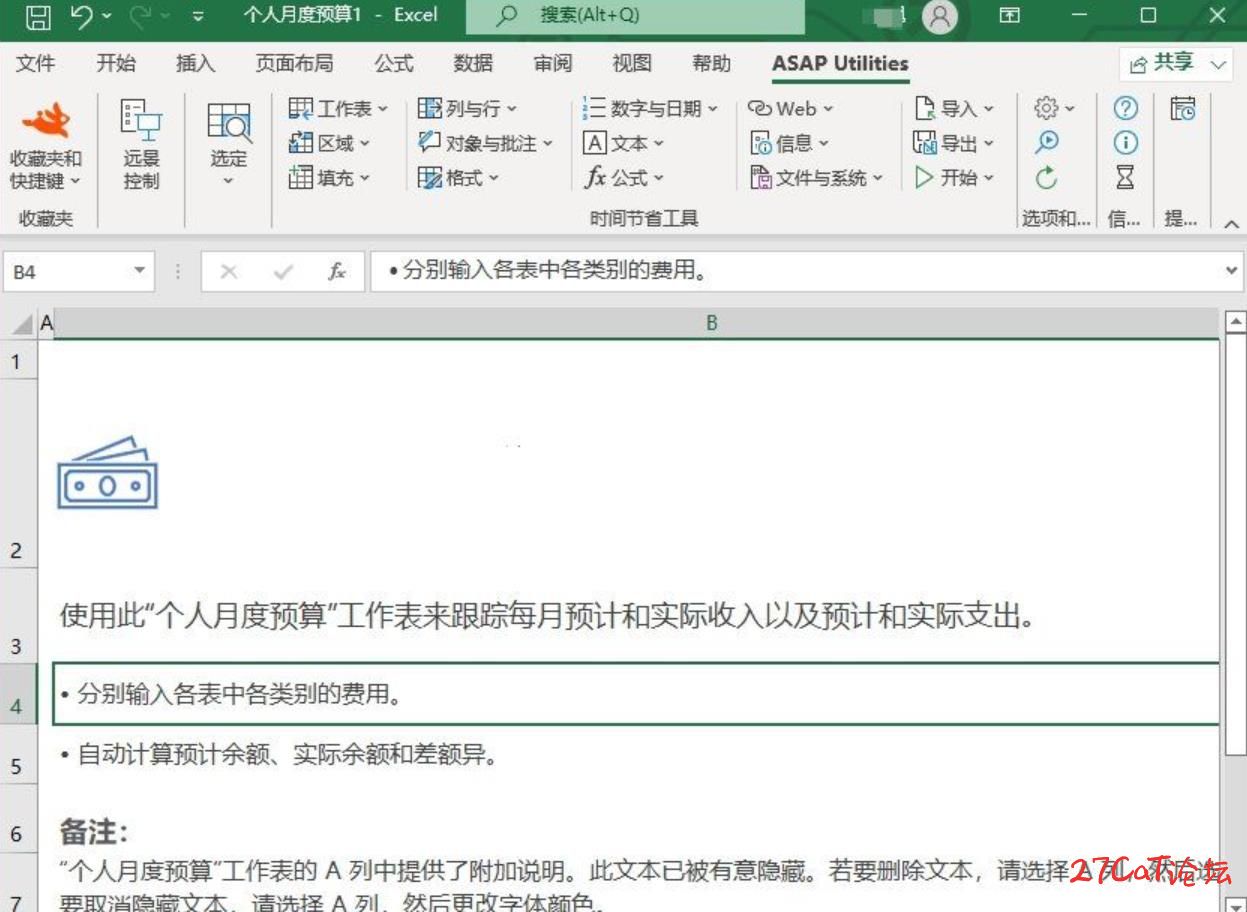Image resolution: width=1247 pixels, height=912 pixels.
Task: Click the Save icon in title bar
Action: click(x=38, y=16)
